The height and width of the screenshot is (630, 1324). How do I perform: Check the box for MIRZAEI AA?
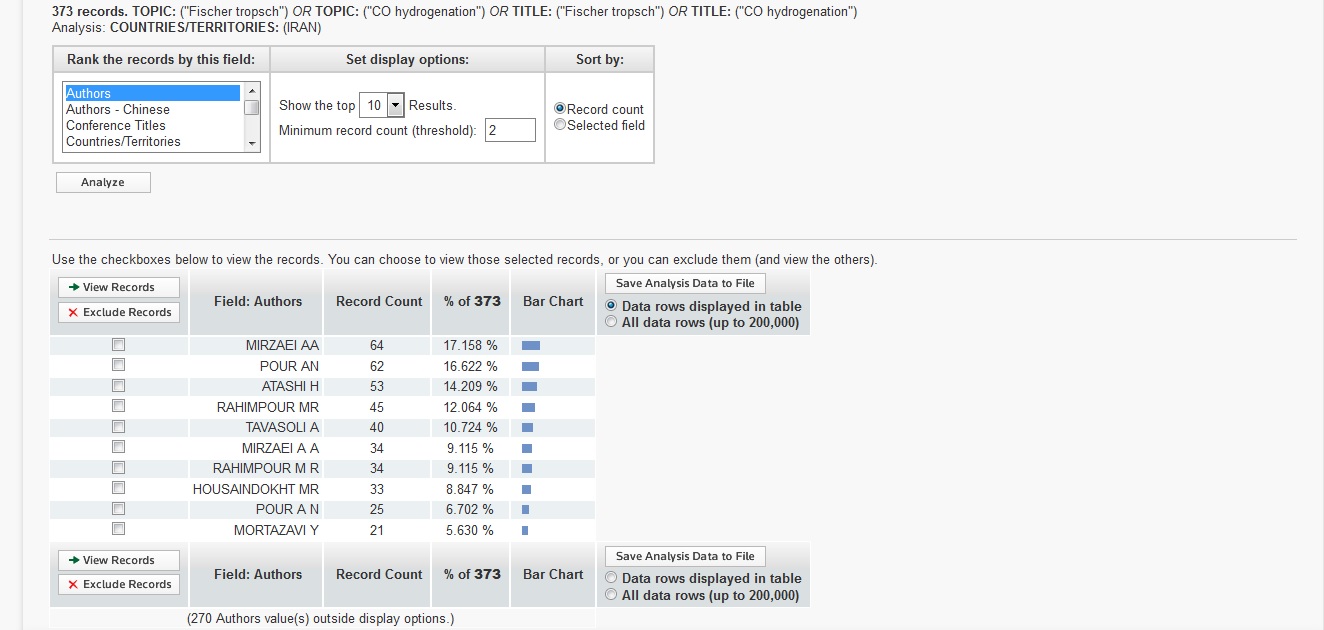[118, 345]
